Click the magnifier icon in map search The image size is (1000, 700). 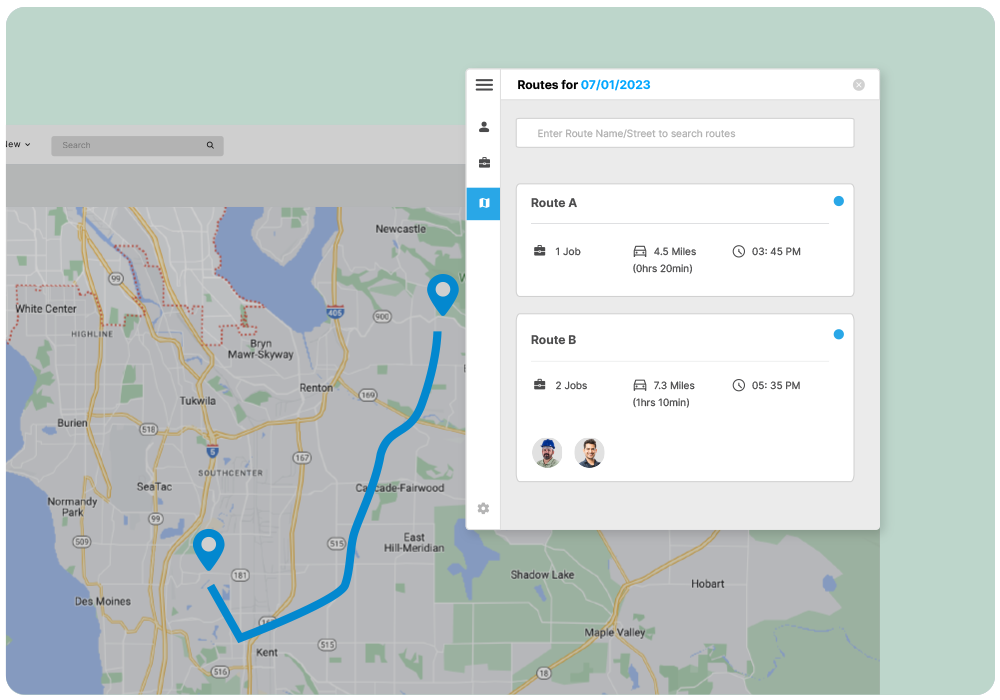pos(210,145)
